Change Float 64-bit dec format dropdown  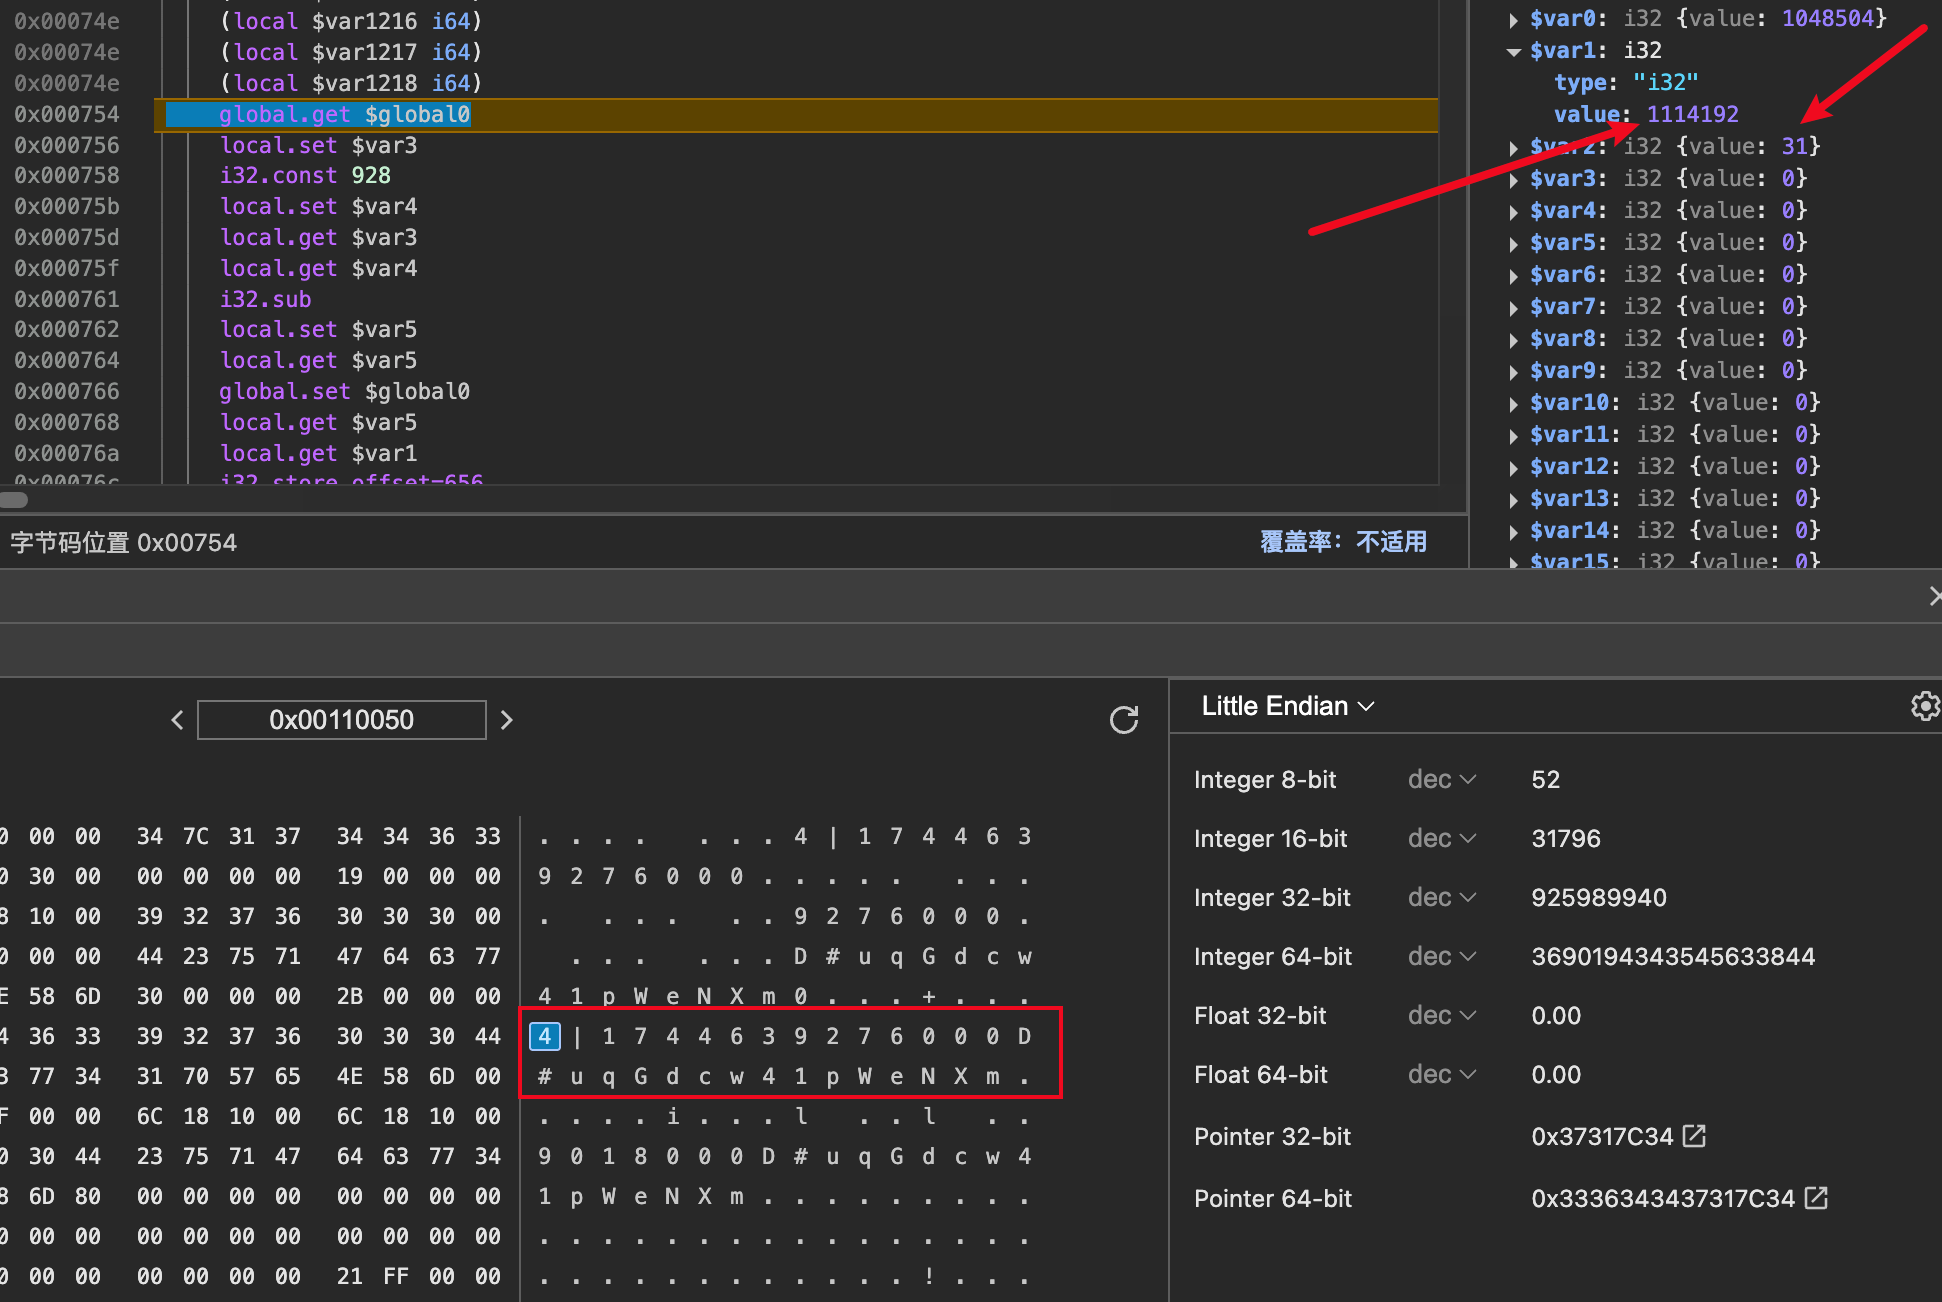pyautogui.click(x=1441, y=1074)
